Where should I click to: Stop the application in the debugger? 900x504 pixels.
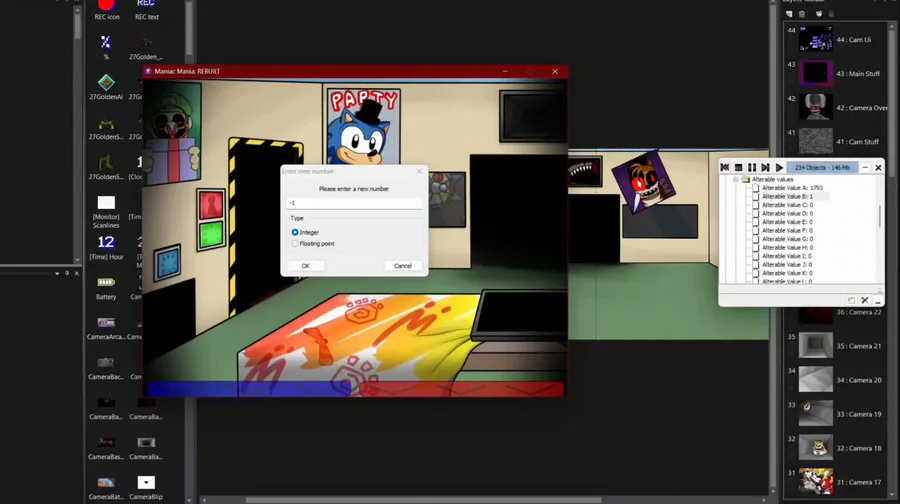pyautogui.click(x=739, y=168)
